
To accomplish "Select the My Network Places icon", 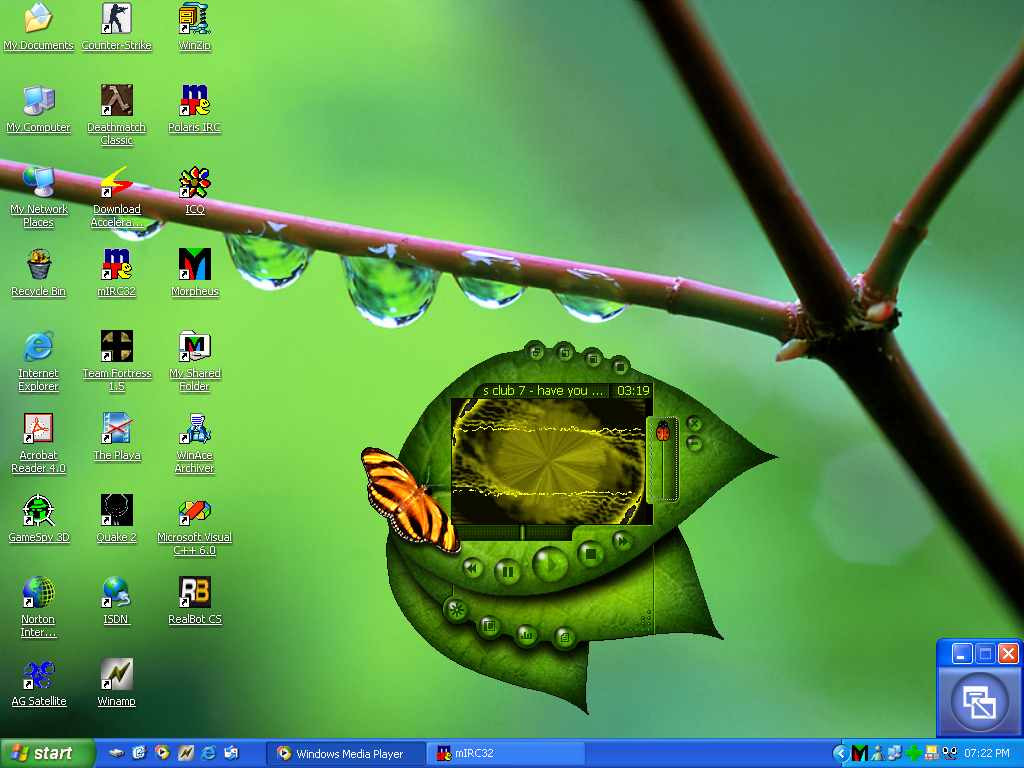I will tap(39, 198).
